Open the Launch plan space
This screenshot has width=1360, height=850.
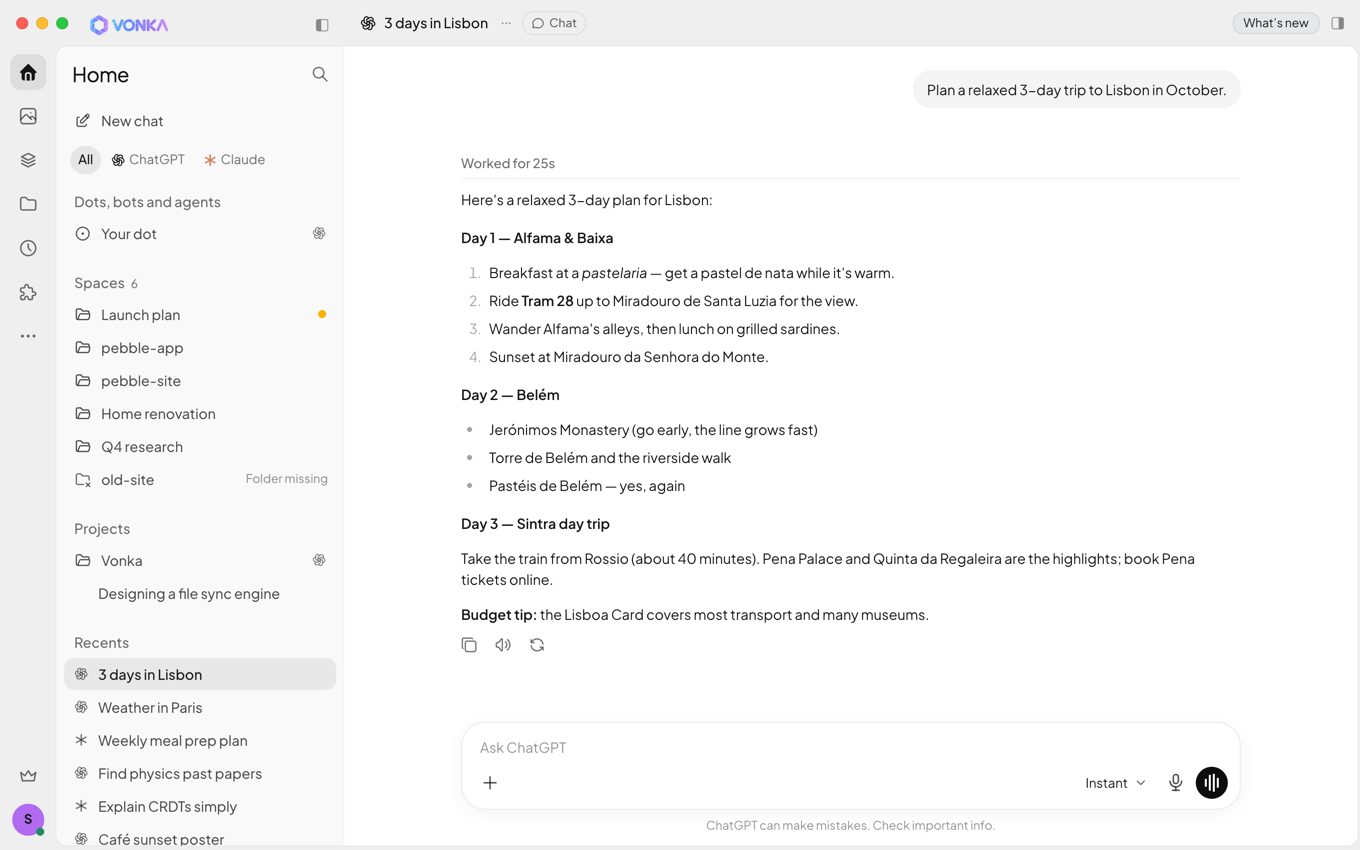[200, 315]
